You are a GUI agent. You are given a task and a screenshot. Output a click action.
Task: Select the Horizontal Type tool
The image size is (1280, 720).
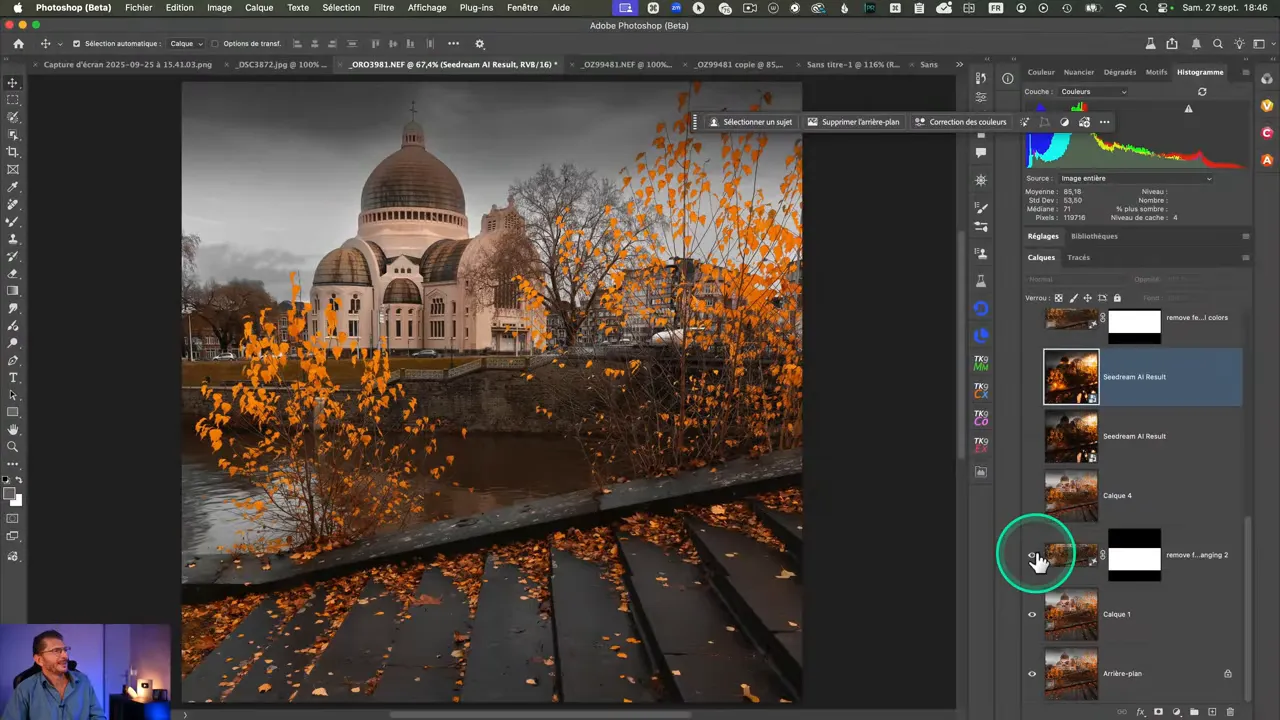13,378
